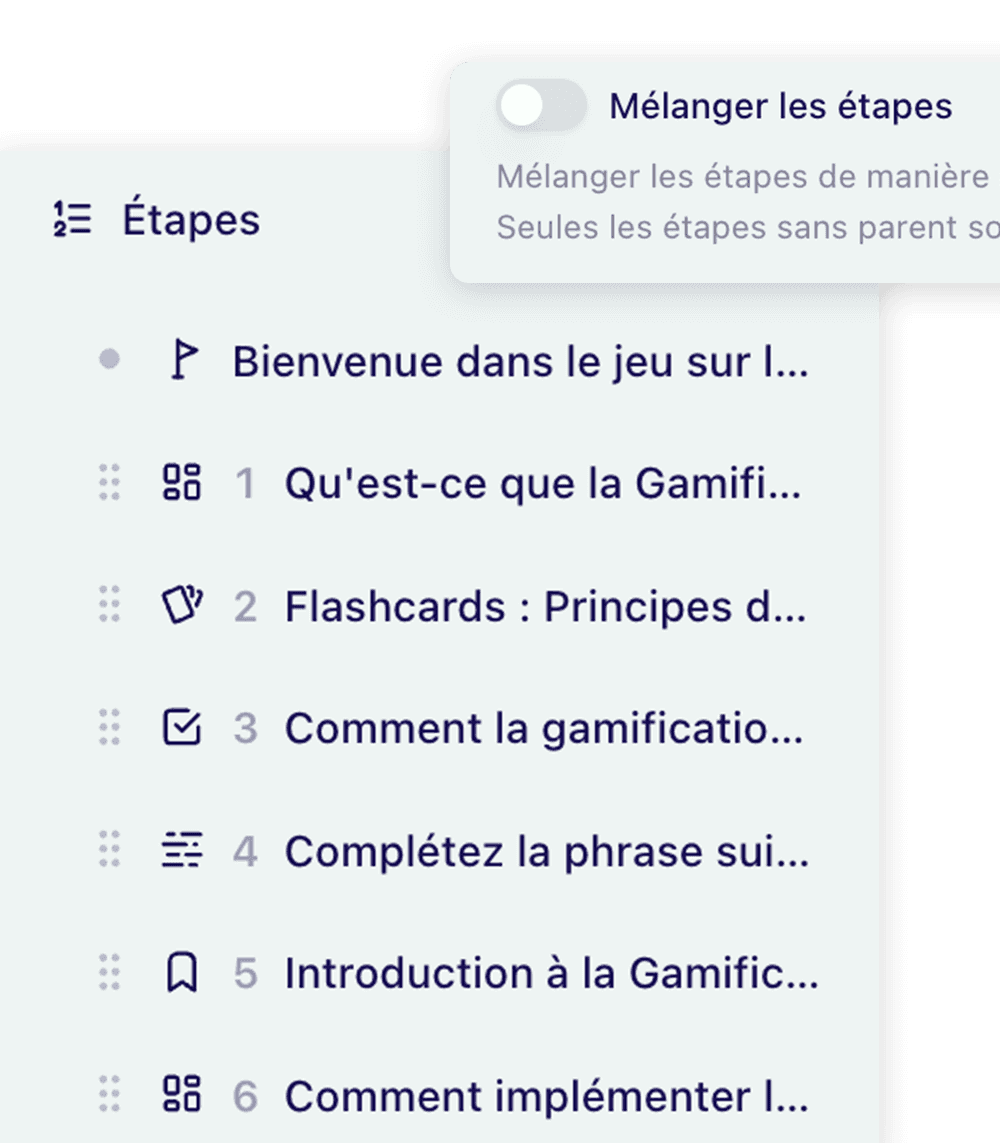The image size is (1000, 1143).
Task: Click the "Étapes" section heading
Action: [189, 219]
